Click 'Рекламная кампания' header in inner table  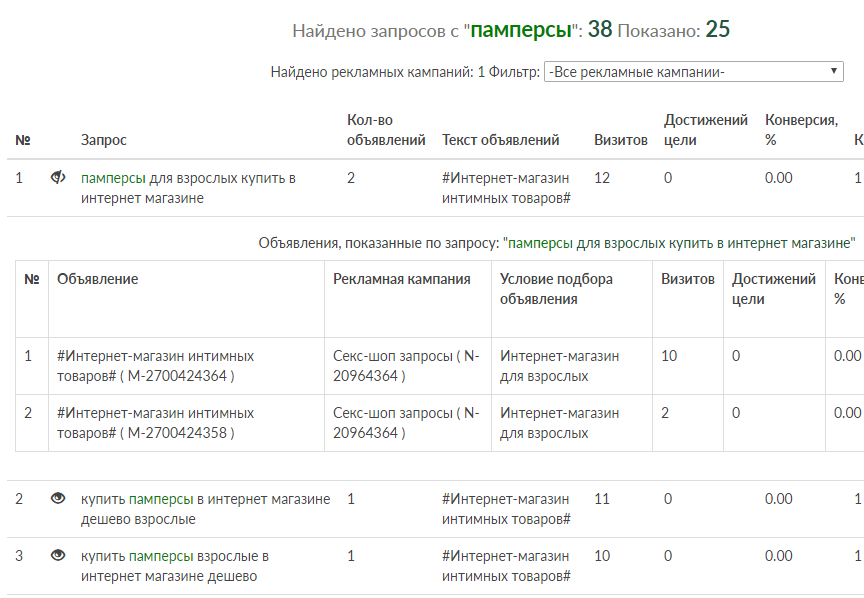[x=402, y=279]
